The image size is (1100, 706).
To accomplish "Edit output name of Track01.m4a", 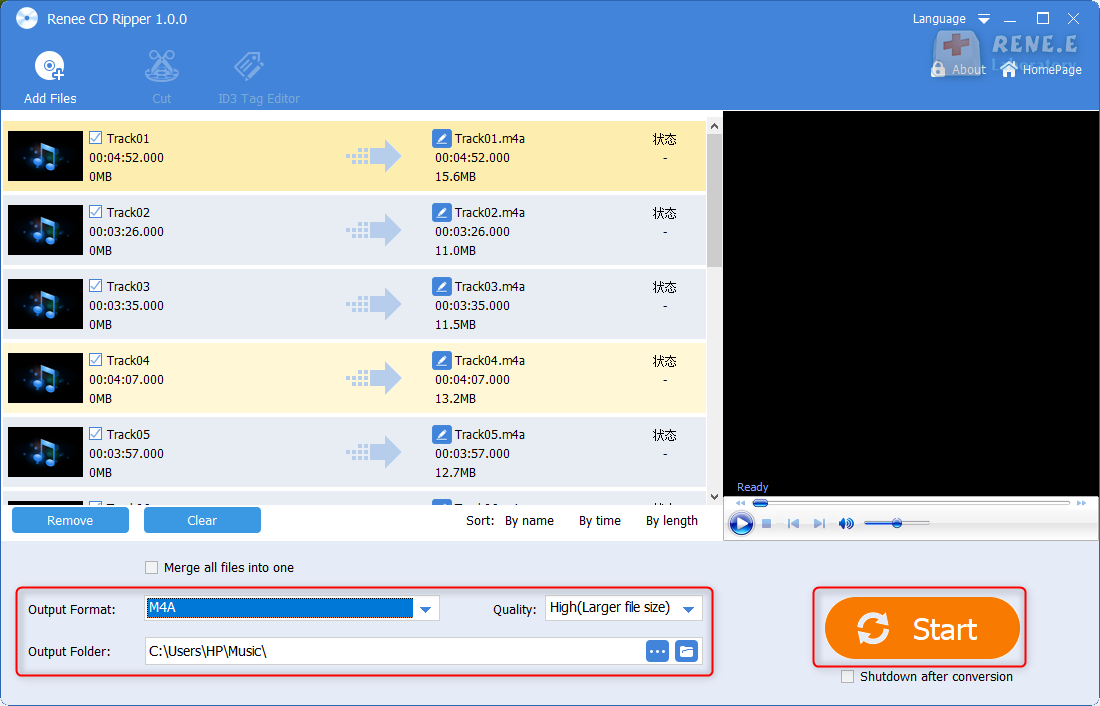I will tap(441, 138).
